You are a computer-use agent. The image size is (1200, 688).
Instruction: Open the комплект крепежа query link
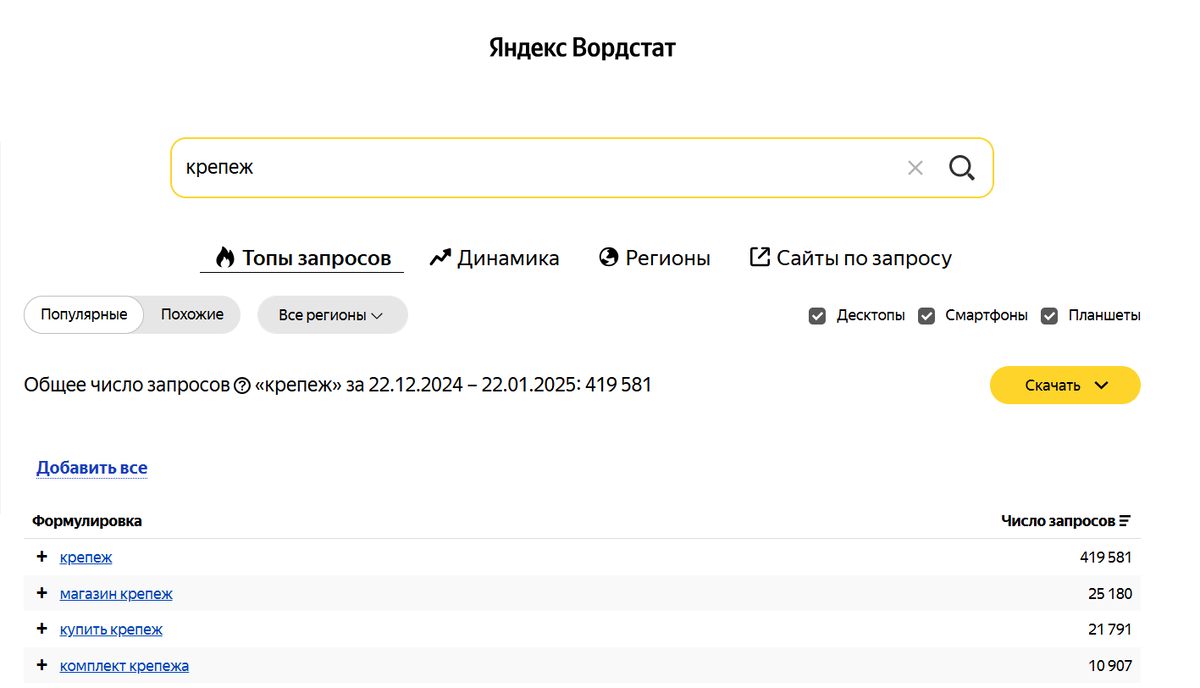pos(124,666)
